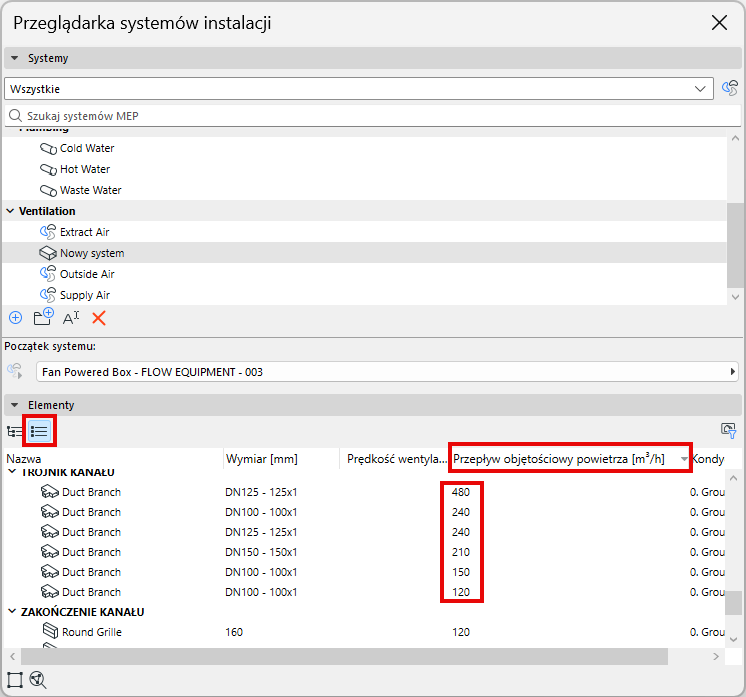Switch to tree view of elements
The image size is (746, 697).
coord(15,432)
